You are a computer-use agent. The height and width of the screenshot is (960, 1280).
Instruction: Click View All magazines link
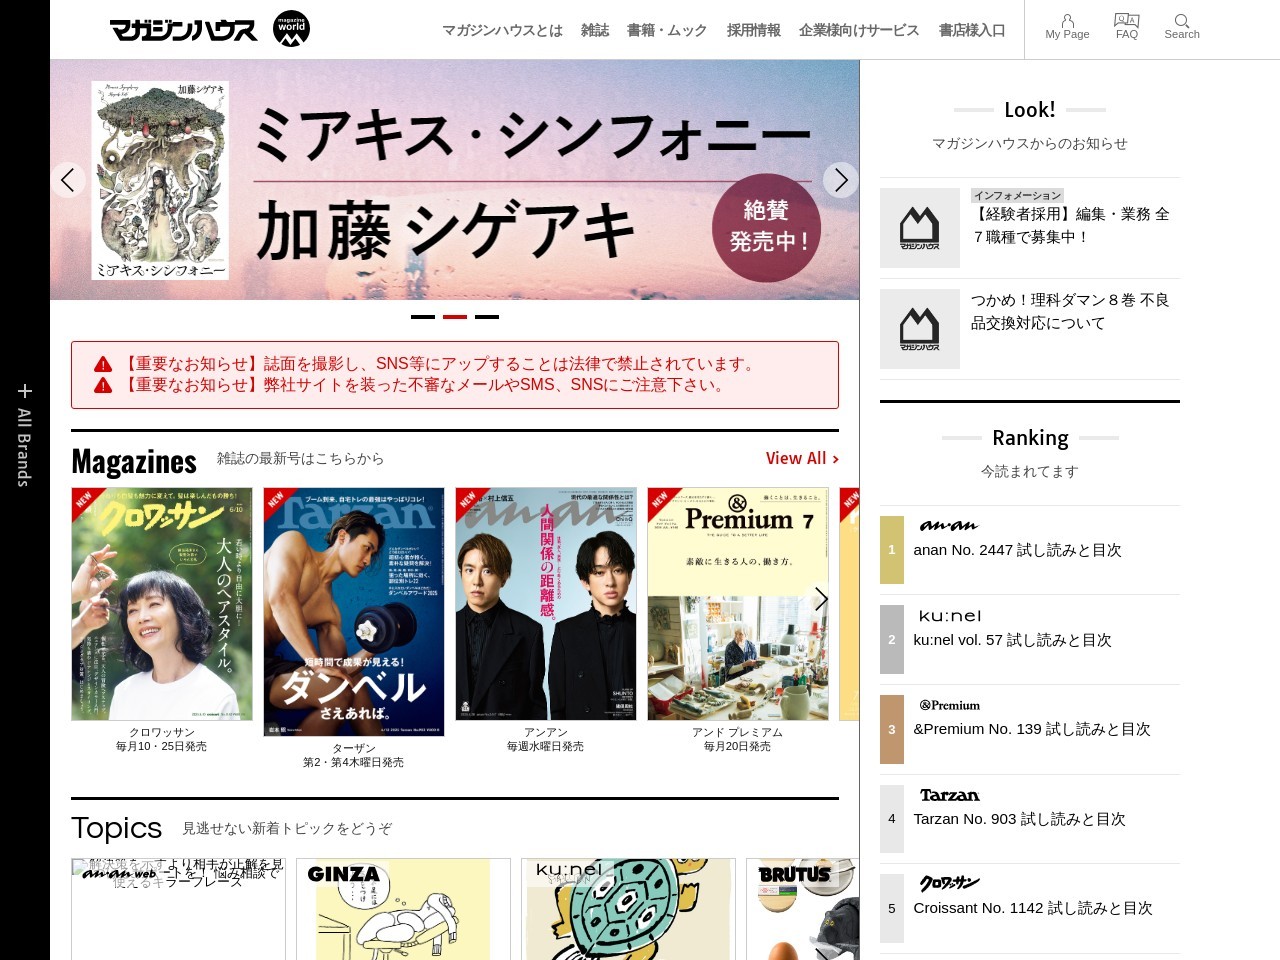tap(802, 458)
